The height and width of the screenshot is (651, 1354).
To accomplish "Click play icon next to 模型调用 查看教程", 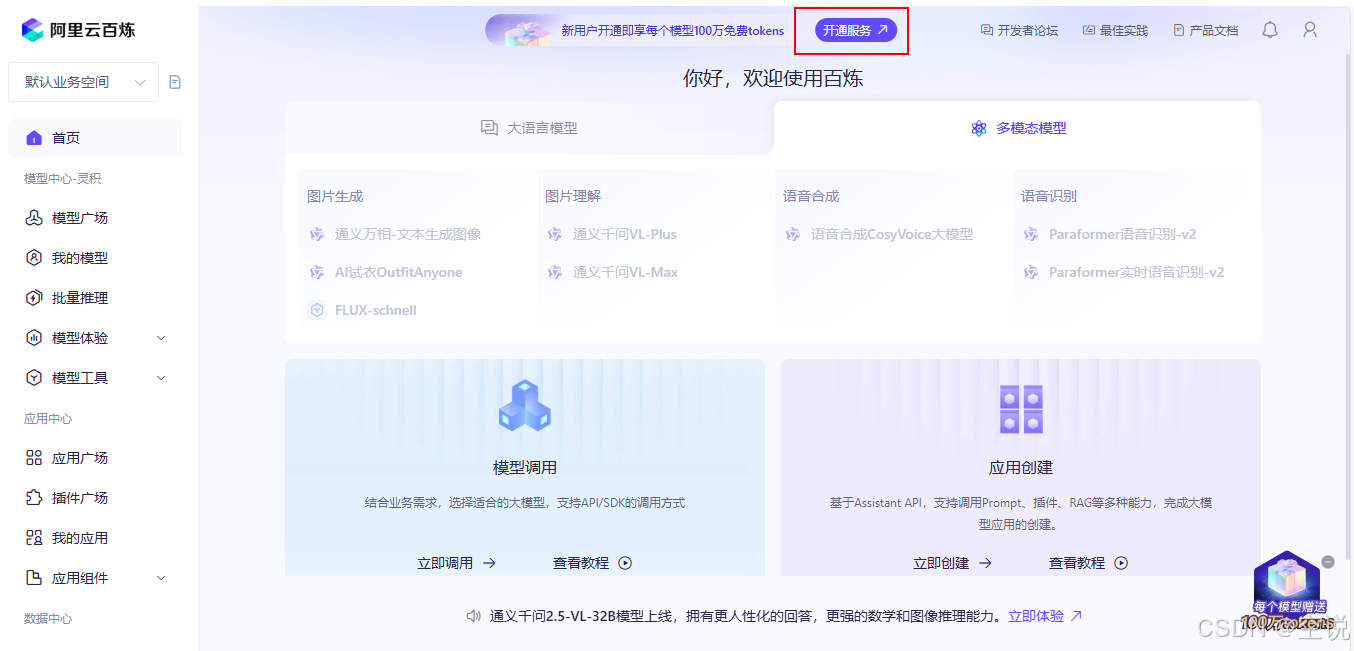I will [x=625, y=563].
